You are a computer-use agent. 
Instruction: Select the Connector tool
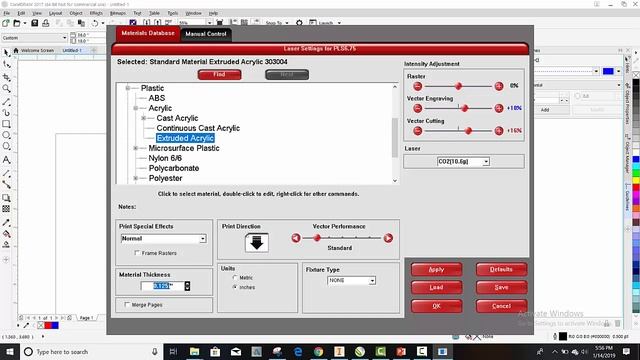6,184
